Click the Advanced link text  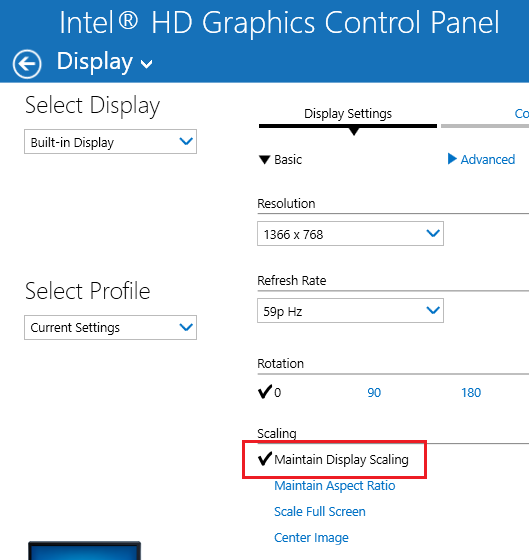488,159
